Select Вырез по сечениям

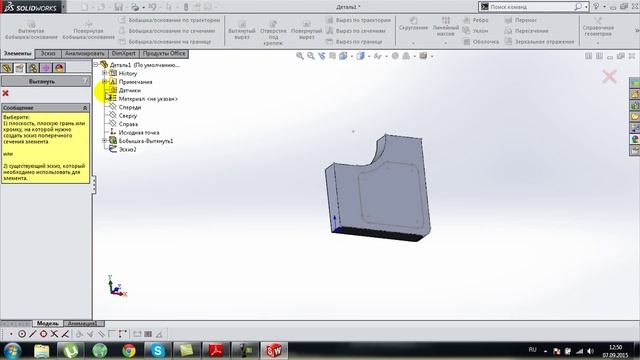pyautogui.click(x=356, y=31)
